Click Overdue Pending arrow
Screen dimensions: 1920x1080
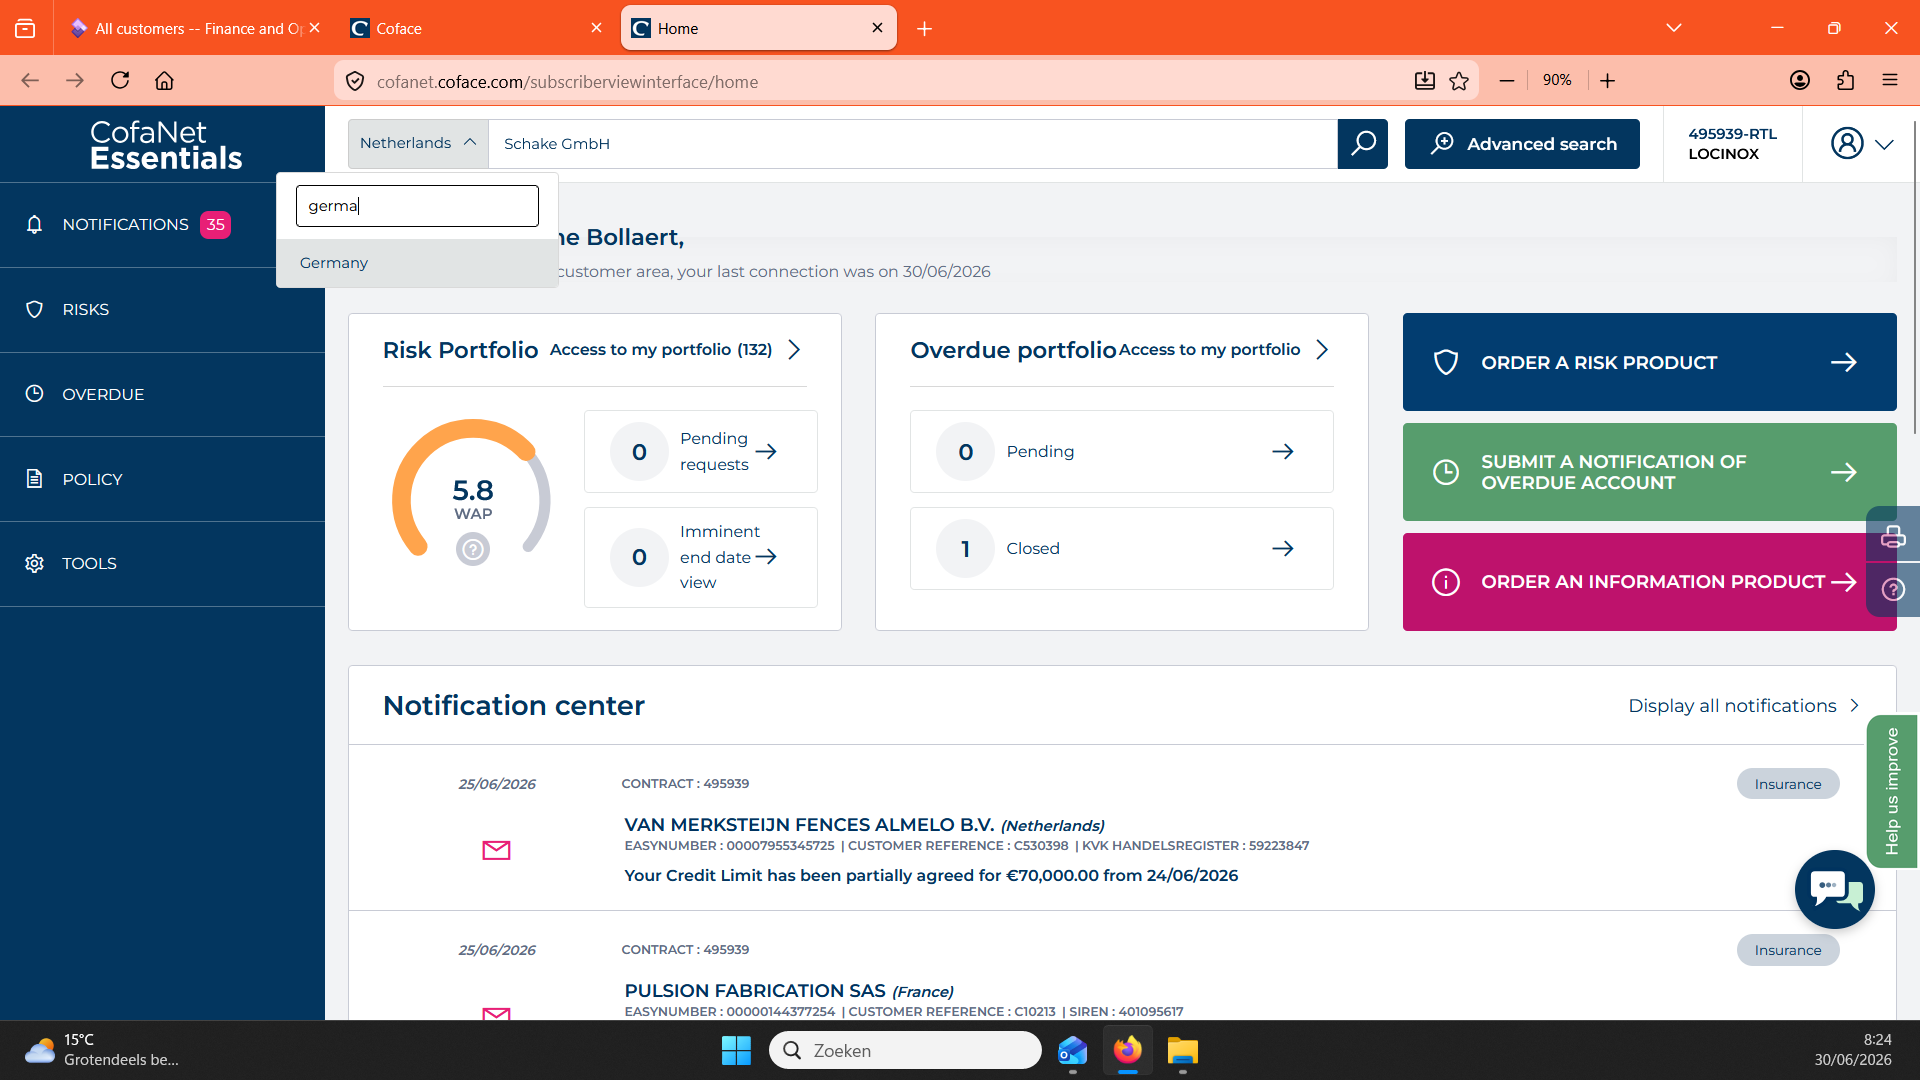coord(1283,452)
